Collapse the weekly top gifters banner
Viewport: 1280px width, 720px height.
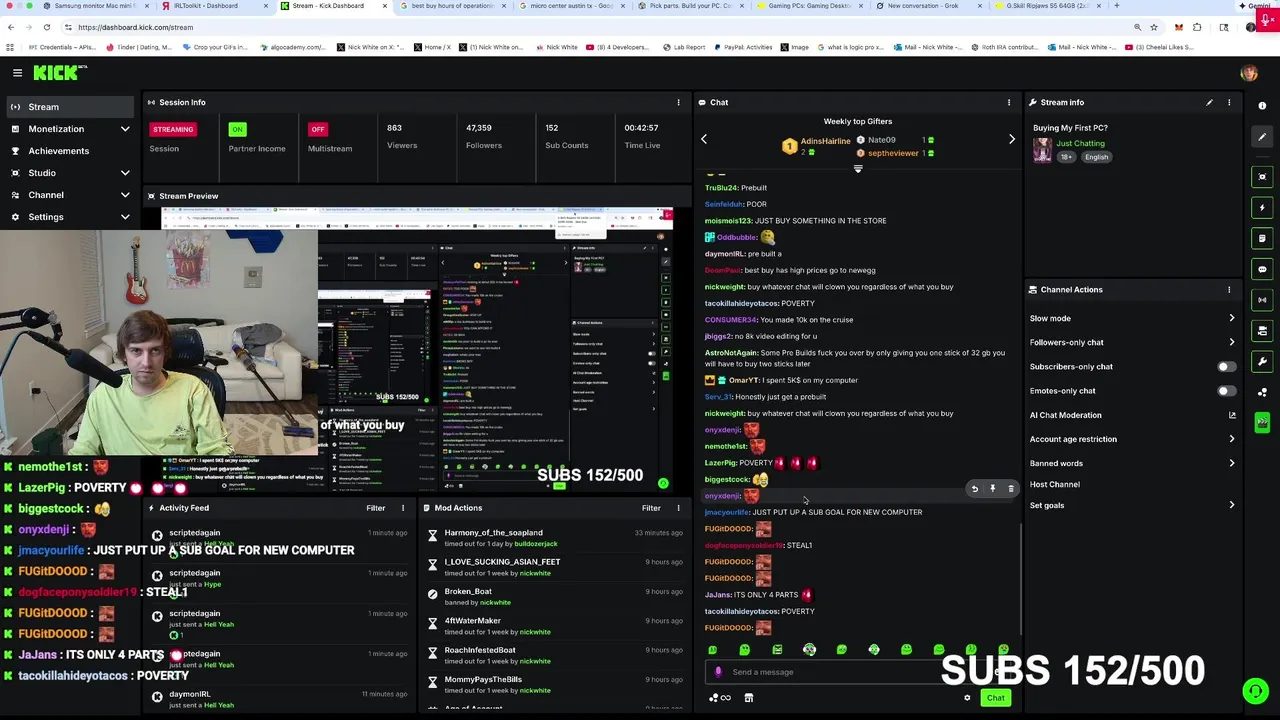(857, 169)
